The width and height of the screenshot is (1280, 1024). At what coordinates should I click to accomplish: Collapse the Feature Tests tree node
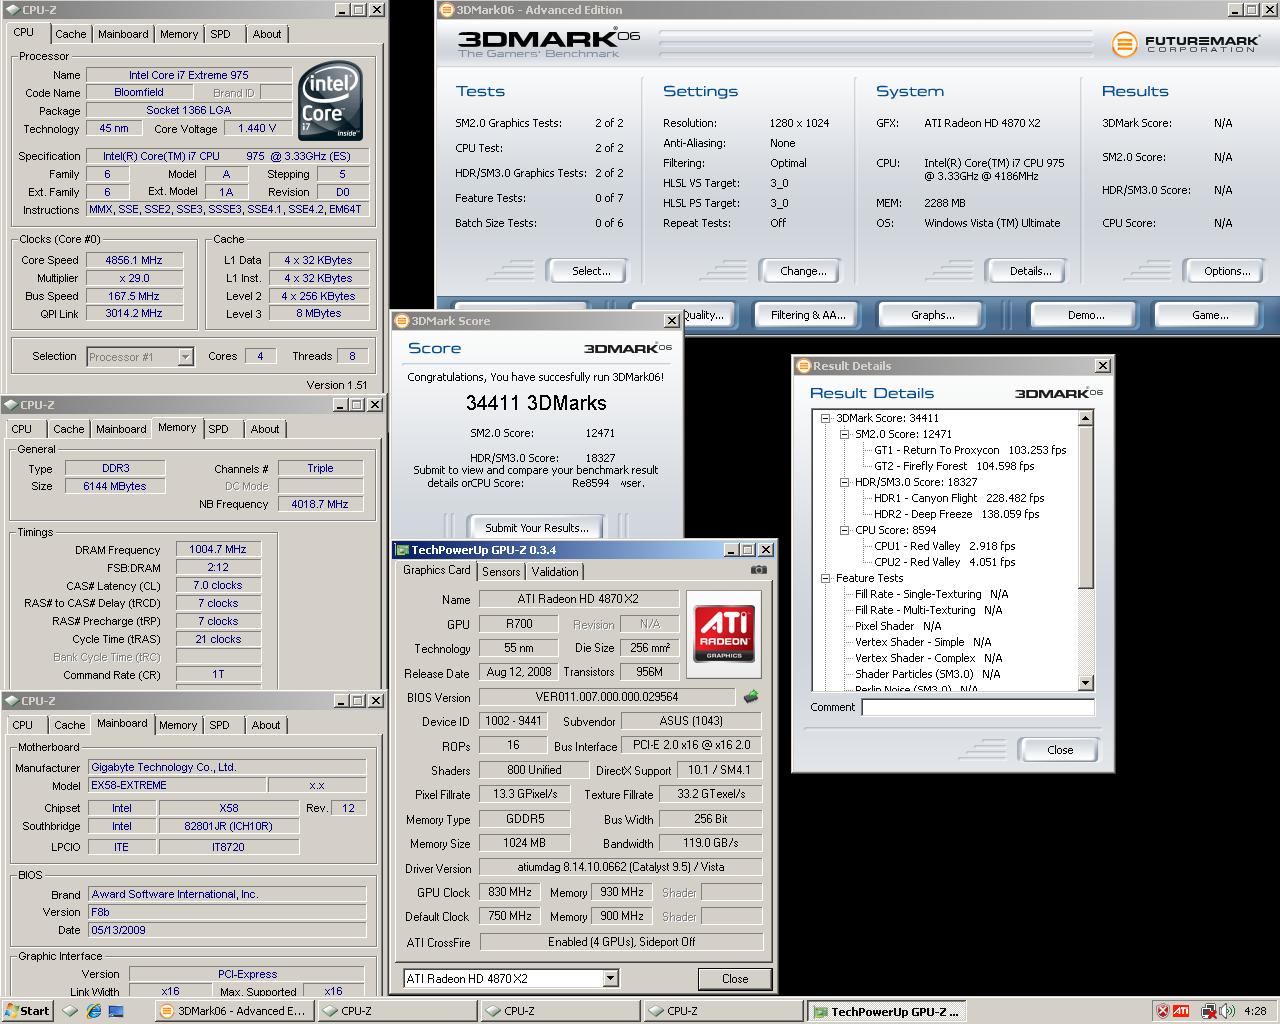(x=826, y=578)
